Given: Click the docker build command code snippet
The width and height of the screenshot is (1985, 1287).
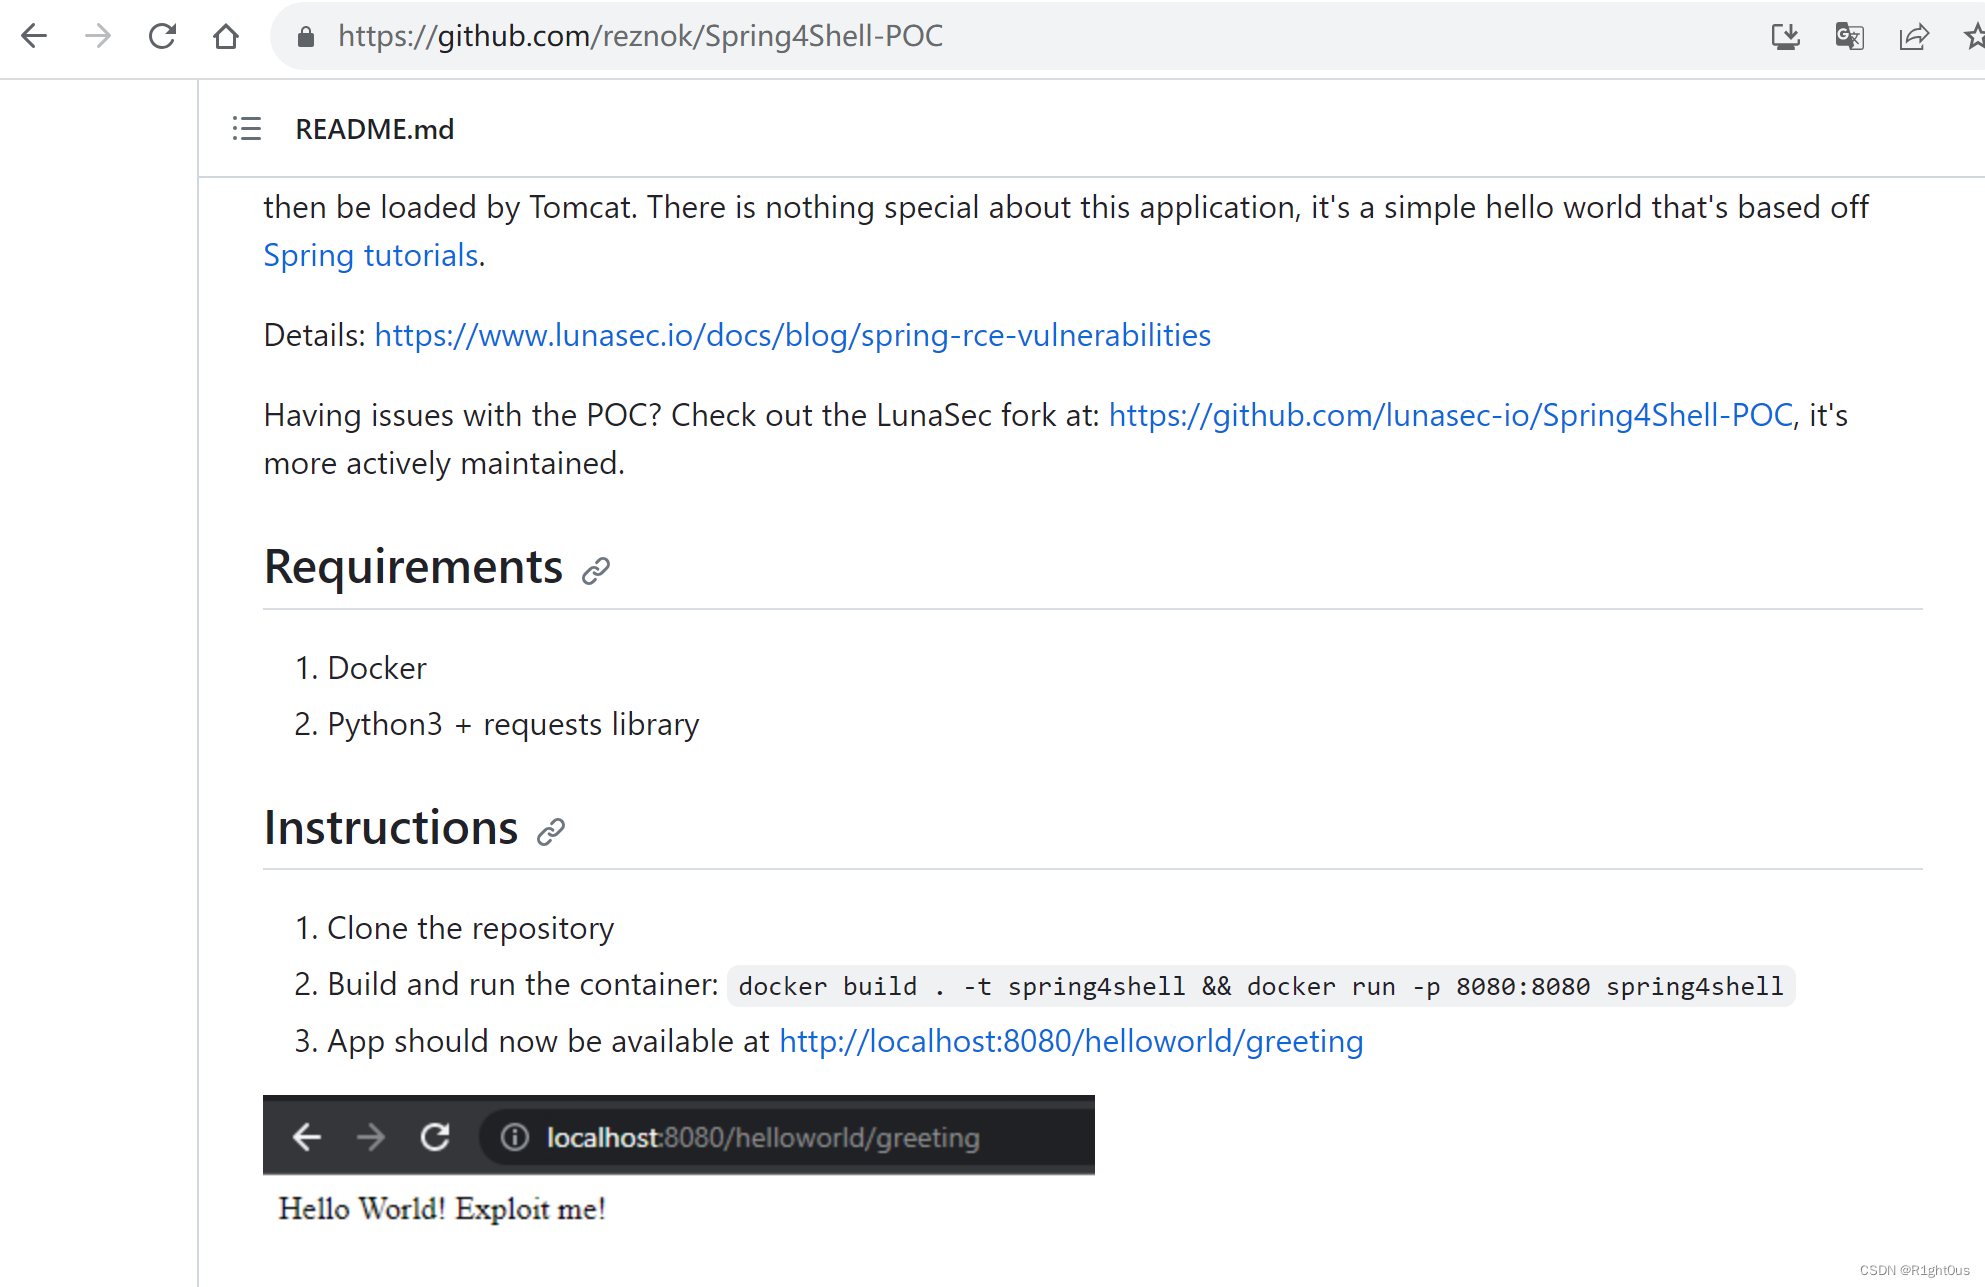Looking at the screenshot, I should 1261,986.
